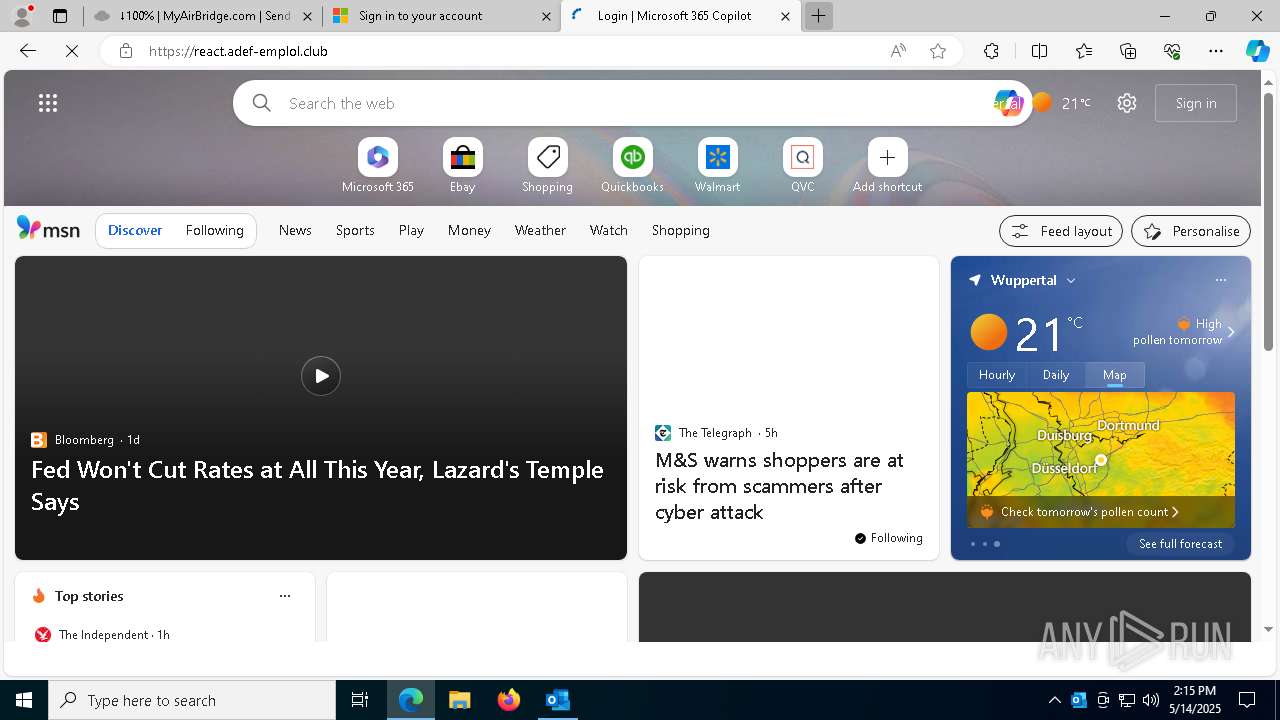Show hidden system tray icons
Screen dimensions: 1280x720
point(1054,700)
